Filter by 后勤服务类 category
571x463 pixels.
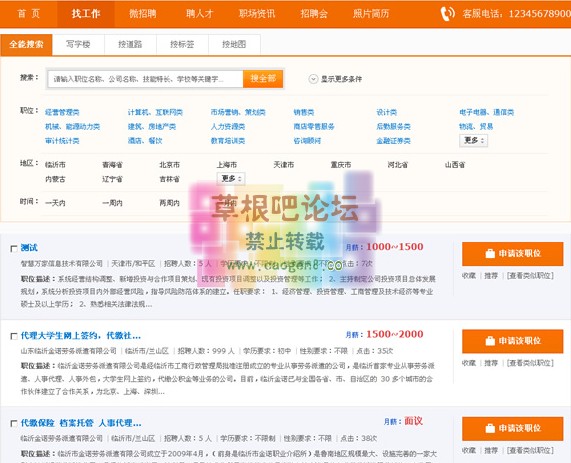[x=393, y=126]
